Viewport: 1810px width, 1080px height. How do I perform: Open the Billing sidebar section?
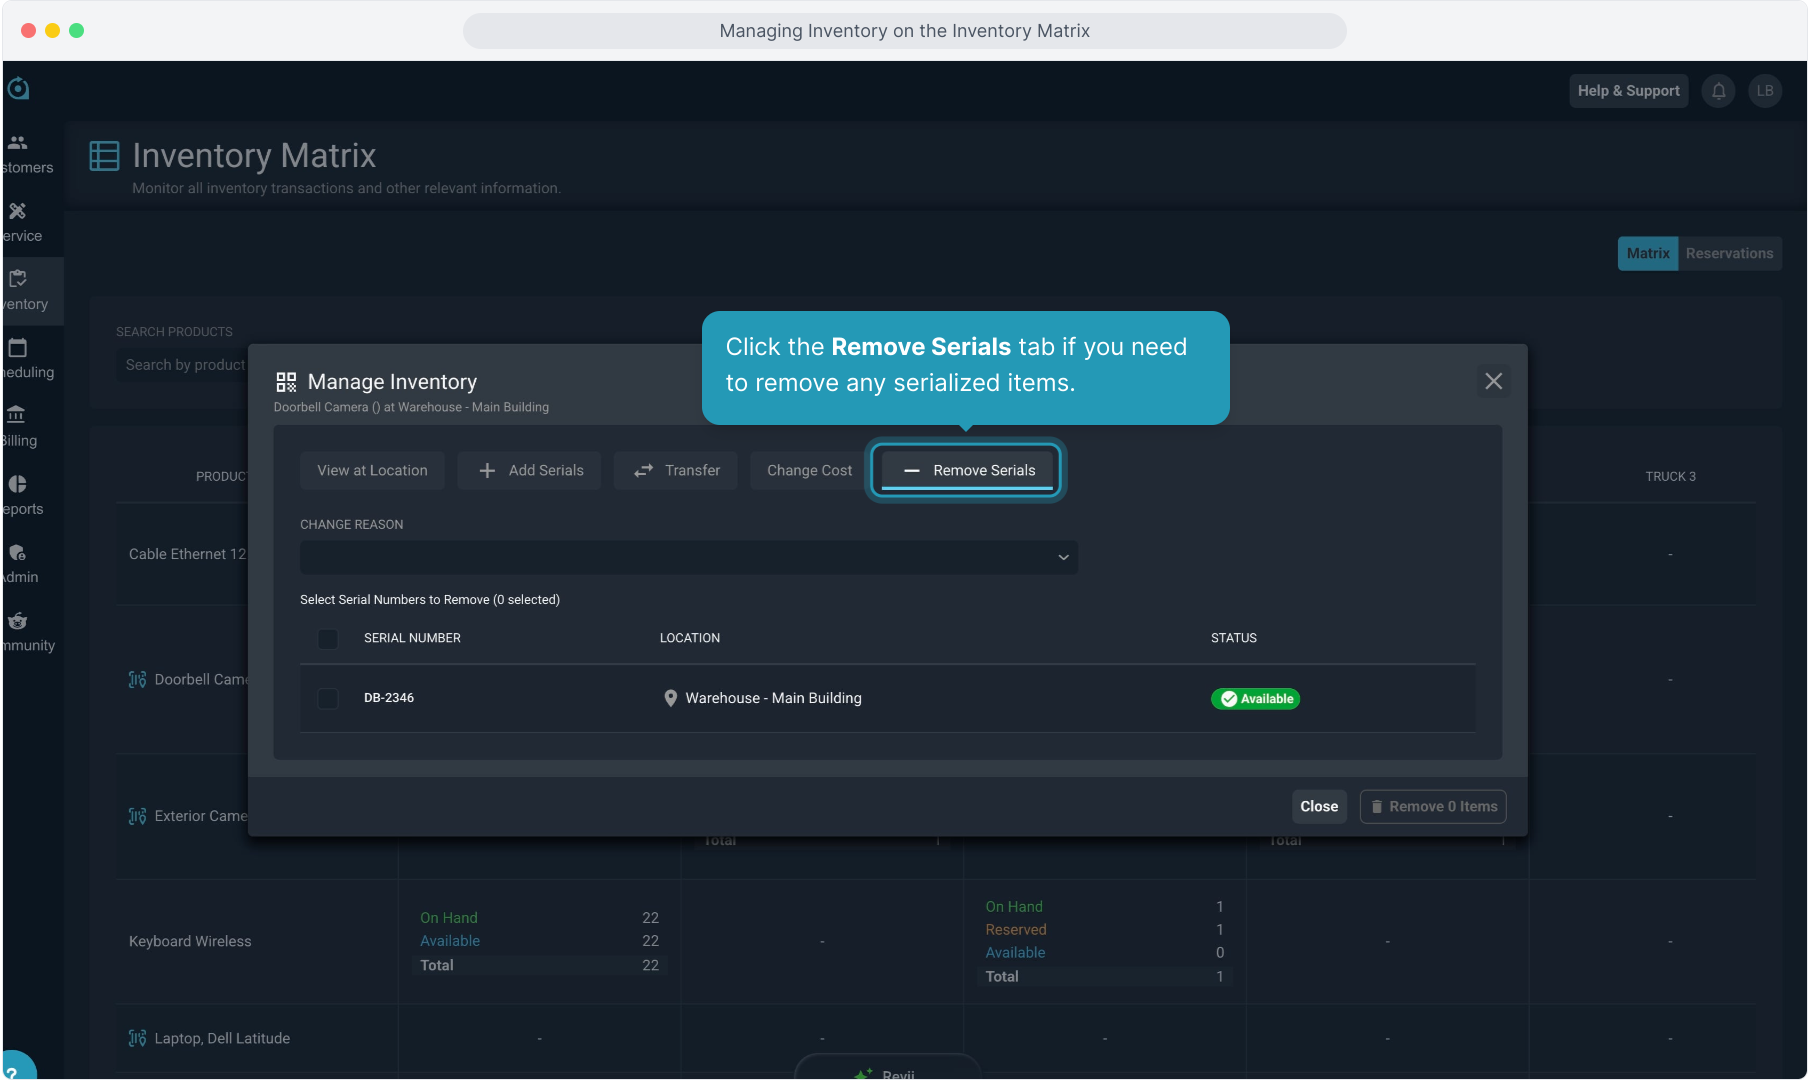pos(22,427)
